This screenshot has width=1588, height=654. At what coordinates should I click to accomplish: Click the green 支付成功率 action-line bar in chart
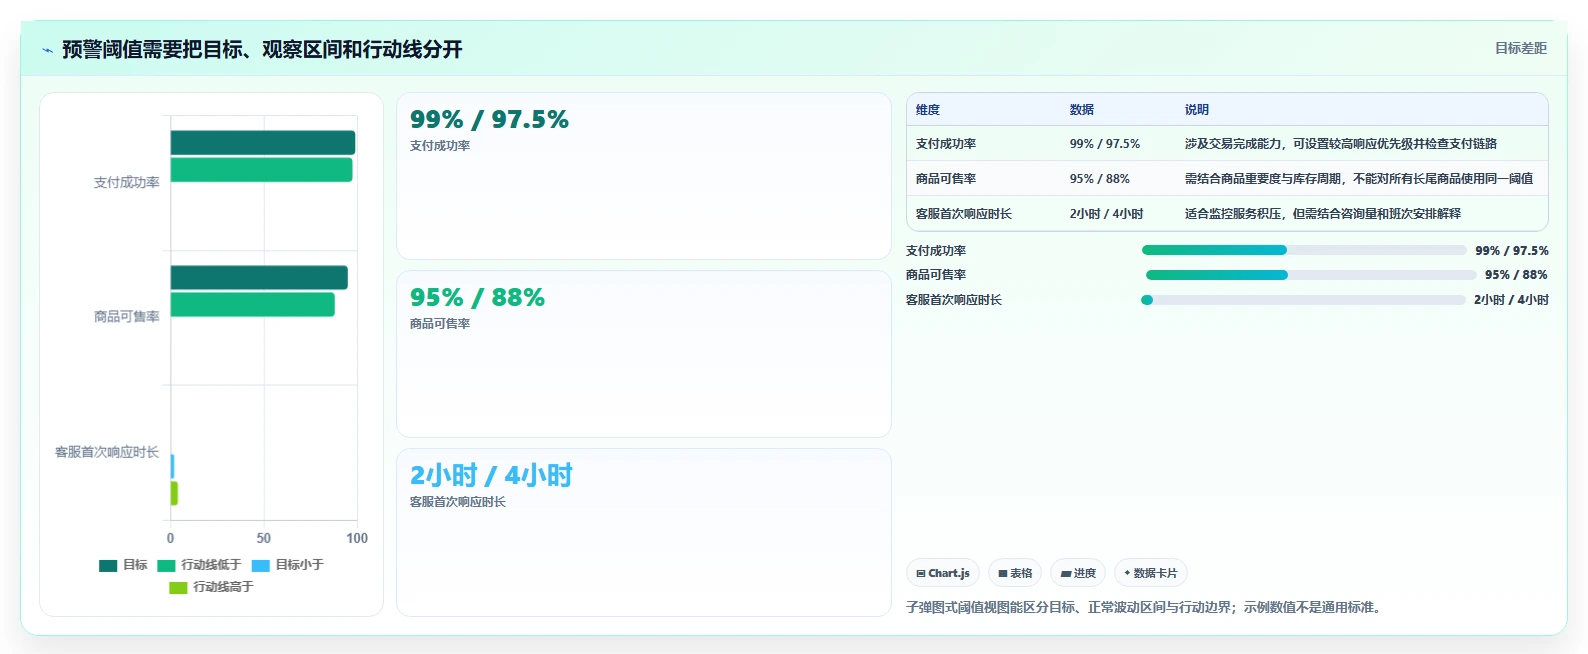[261, 170]
